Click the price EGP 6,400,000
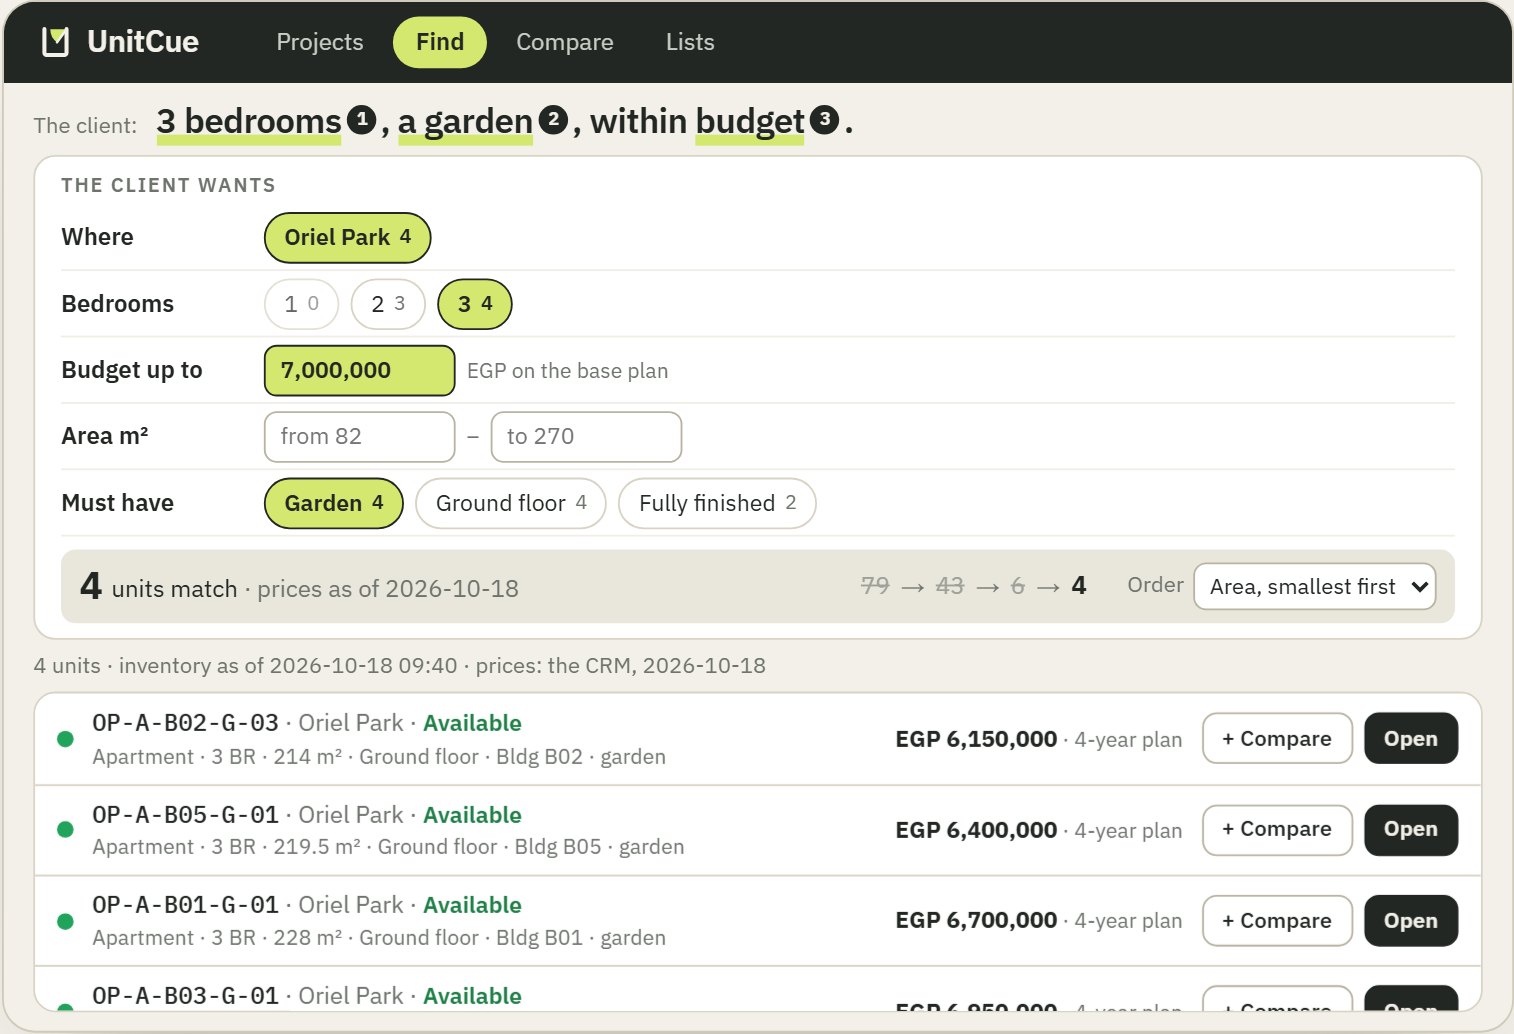1514x1034 pixels. click(x=976, y=830)
